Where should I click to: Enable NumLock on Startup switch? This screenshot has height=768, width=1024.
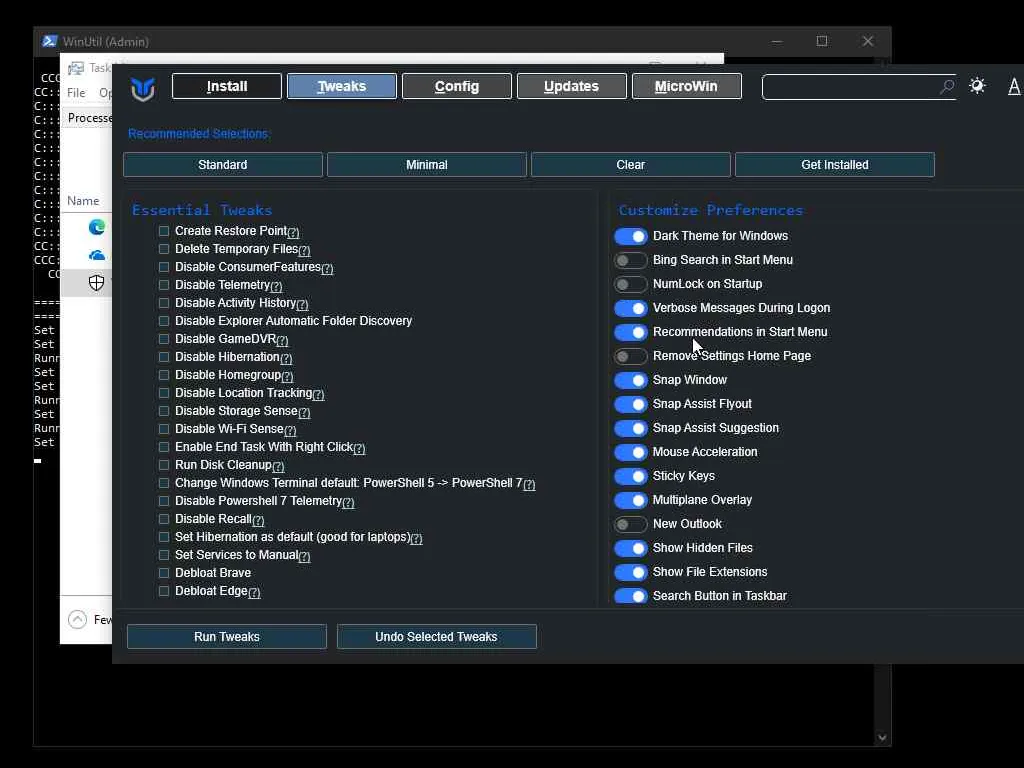(x=631, y=284)
